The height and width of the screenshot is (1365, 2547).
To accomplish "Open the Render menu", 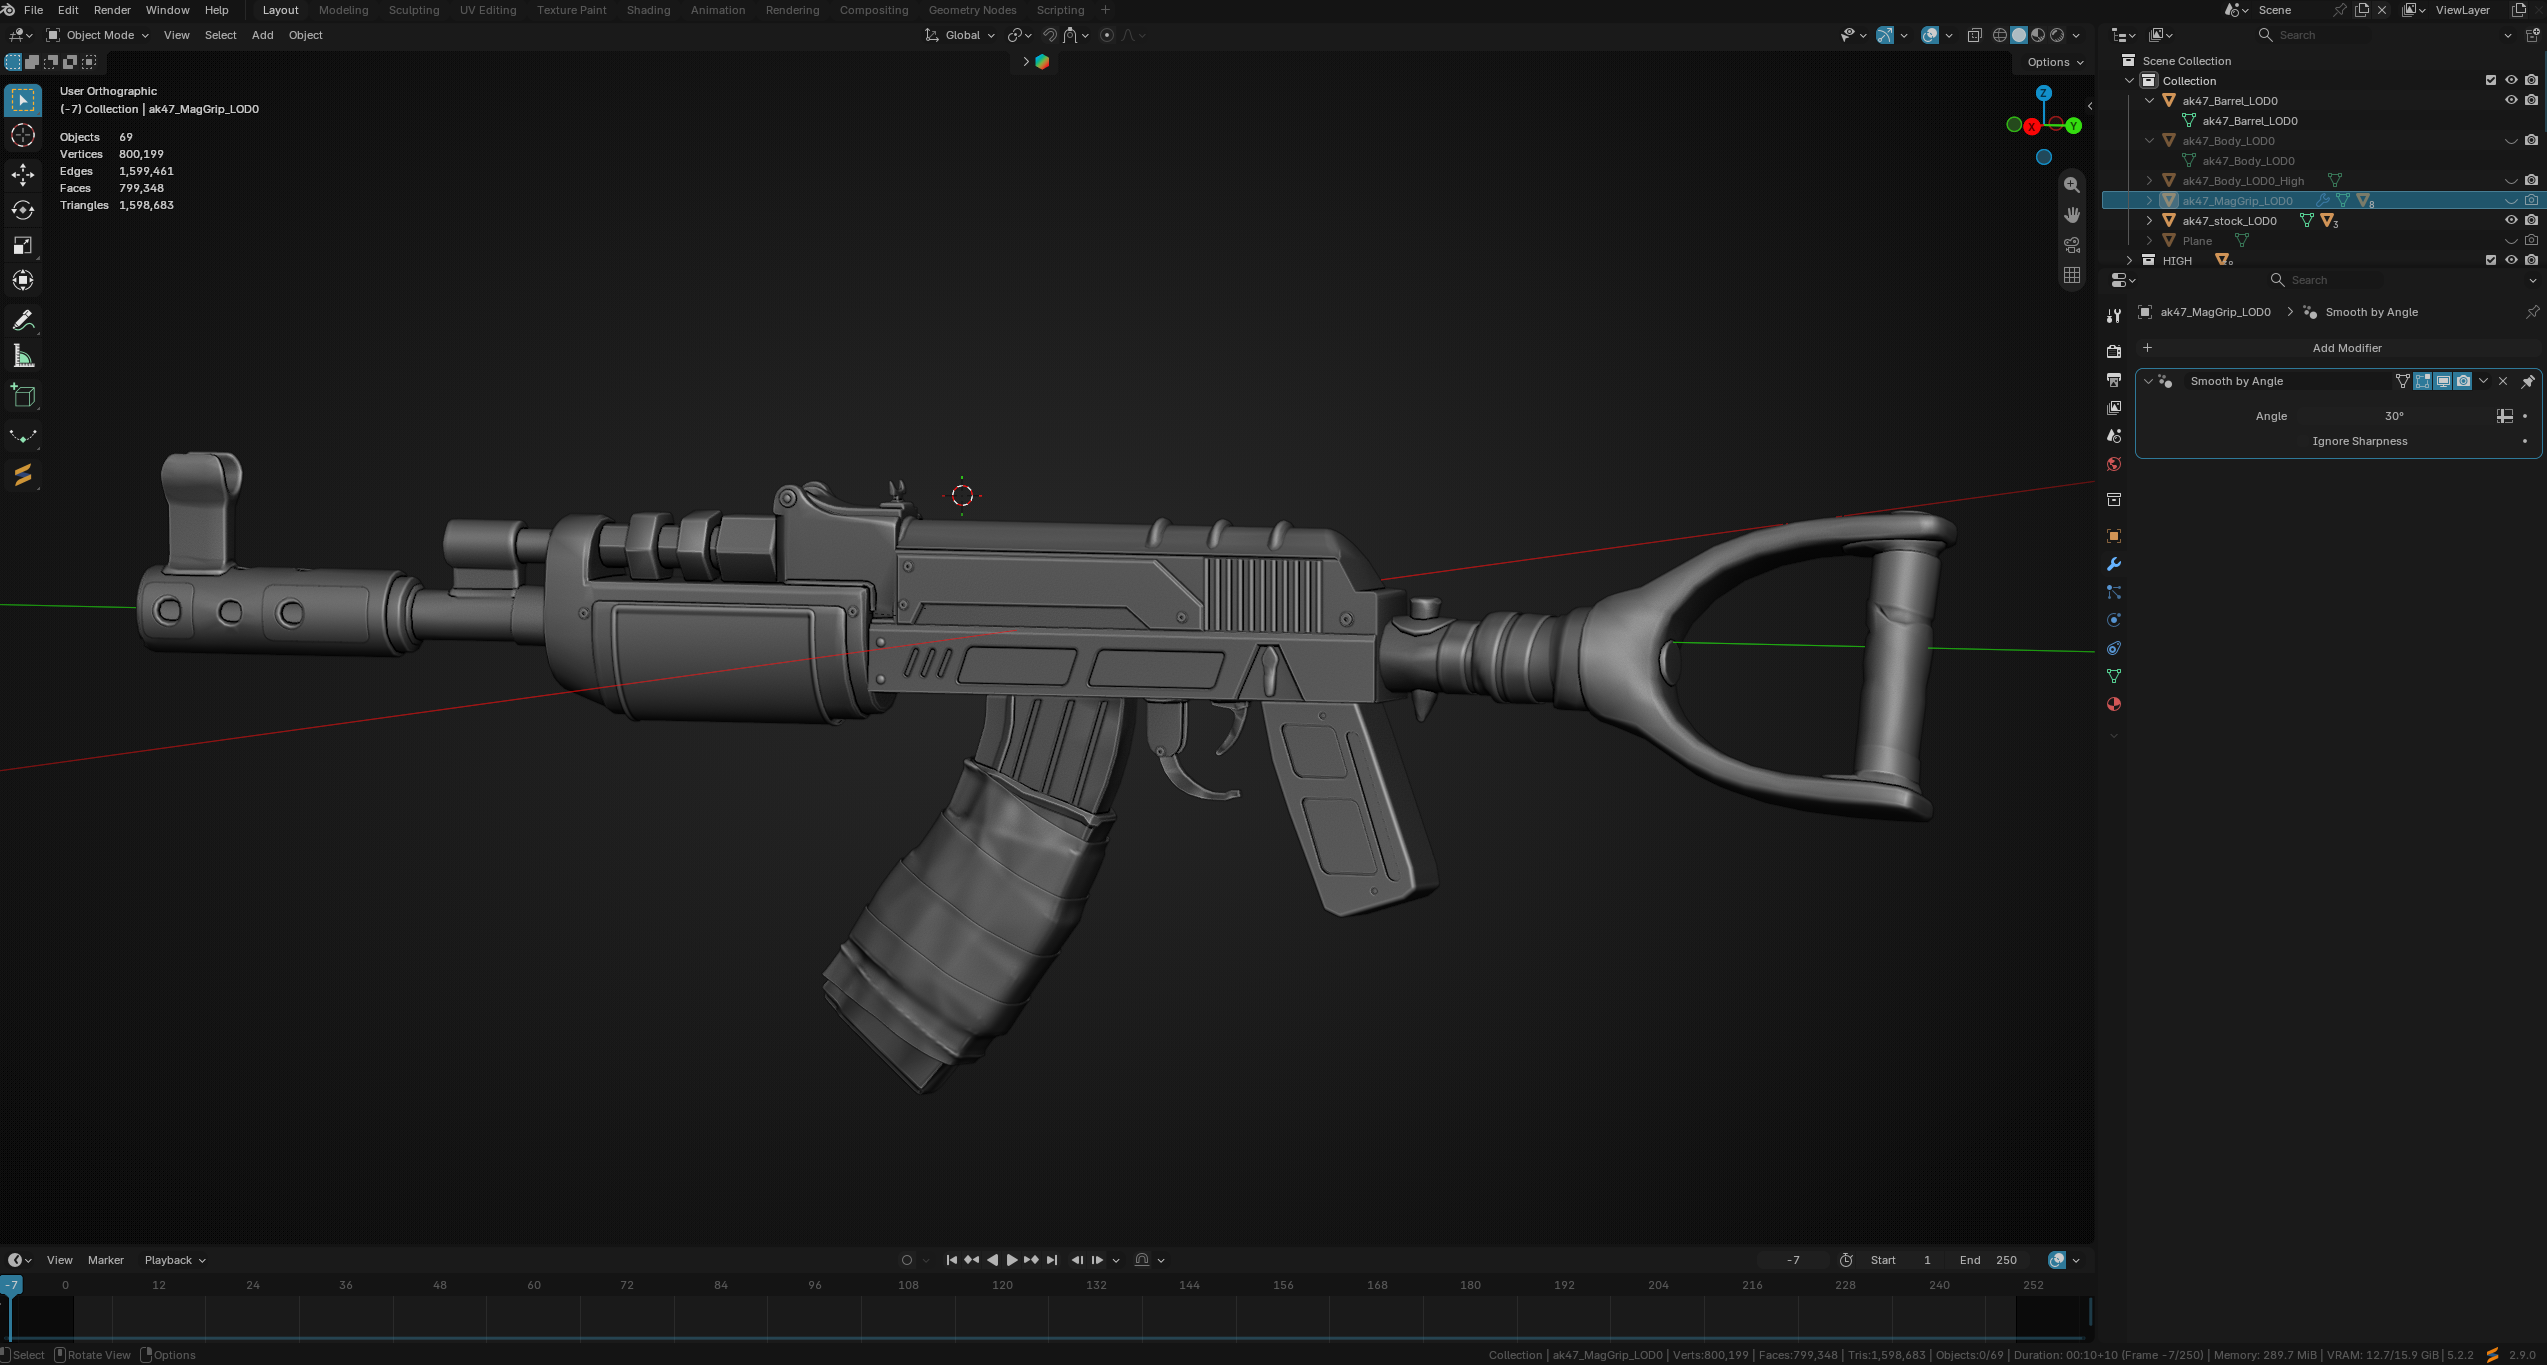I will tap(112, 10).
